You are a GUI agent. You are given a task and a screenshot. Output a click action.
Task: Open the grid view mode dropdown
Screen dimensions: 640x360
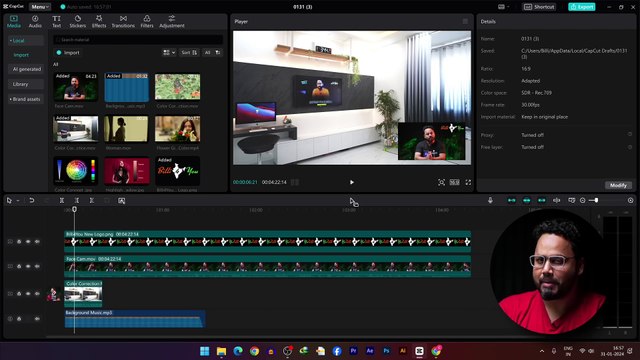169,53
